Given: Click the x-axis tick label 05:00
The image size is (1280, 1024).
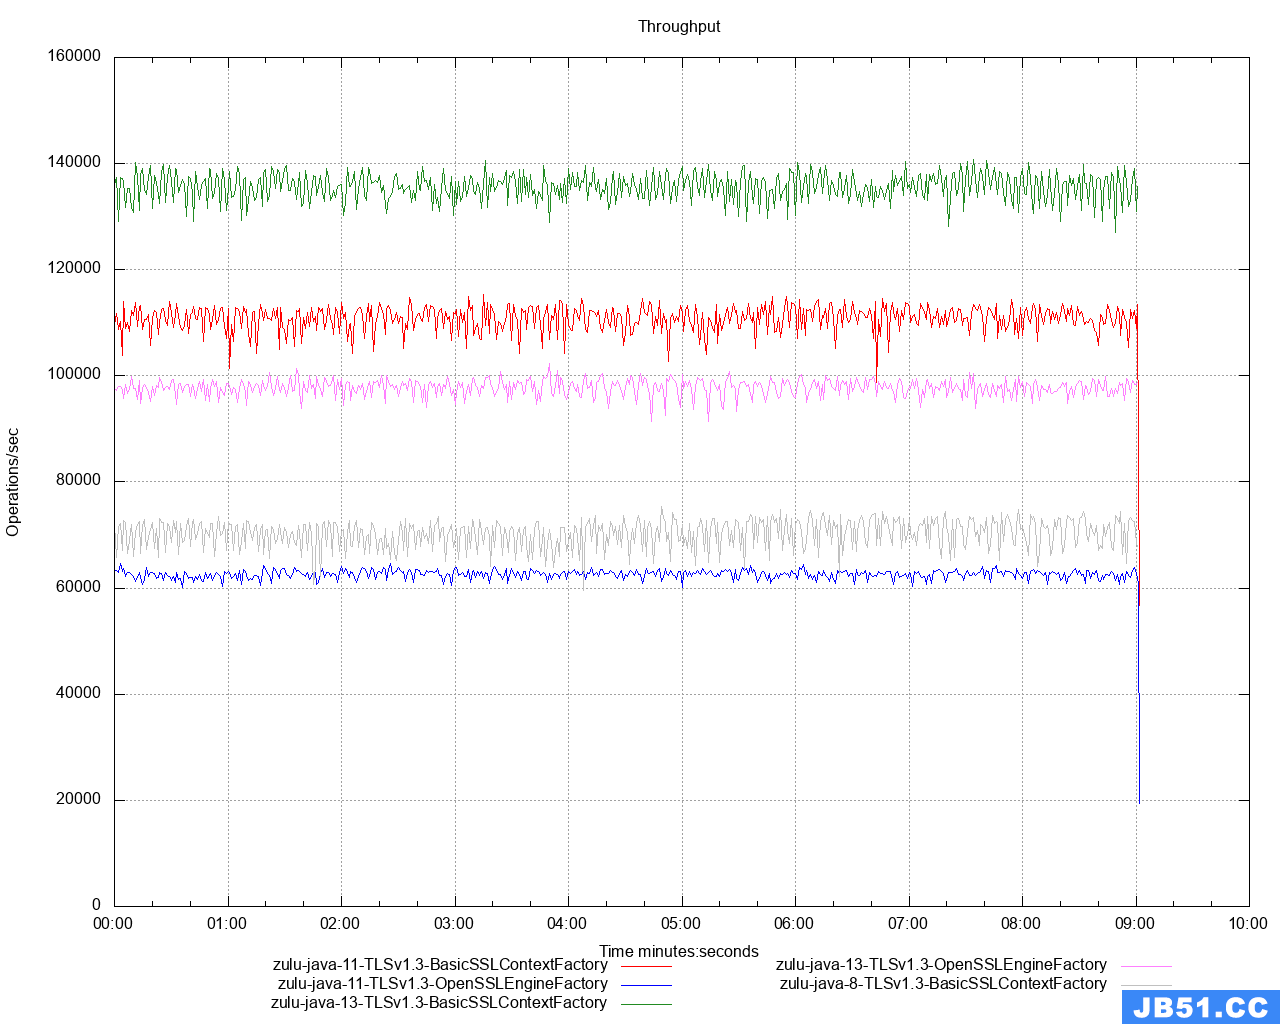Looking at the screenshot, I should 681,924.
